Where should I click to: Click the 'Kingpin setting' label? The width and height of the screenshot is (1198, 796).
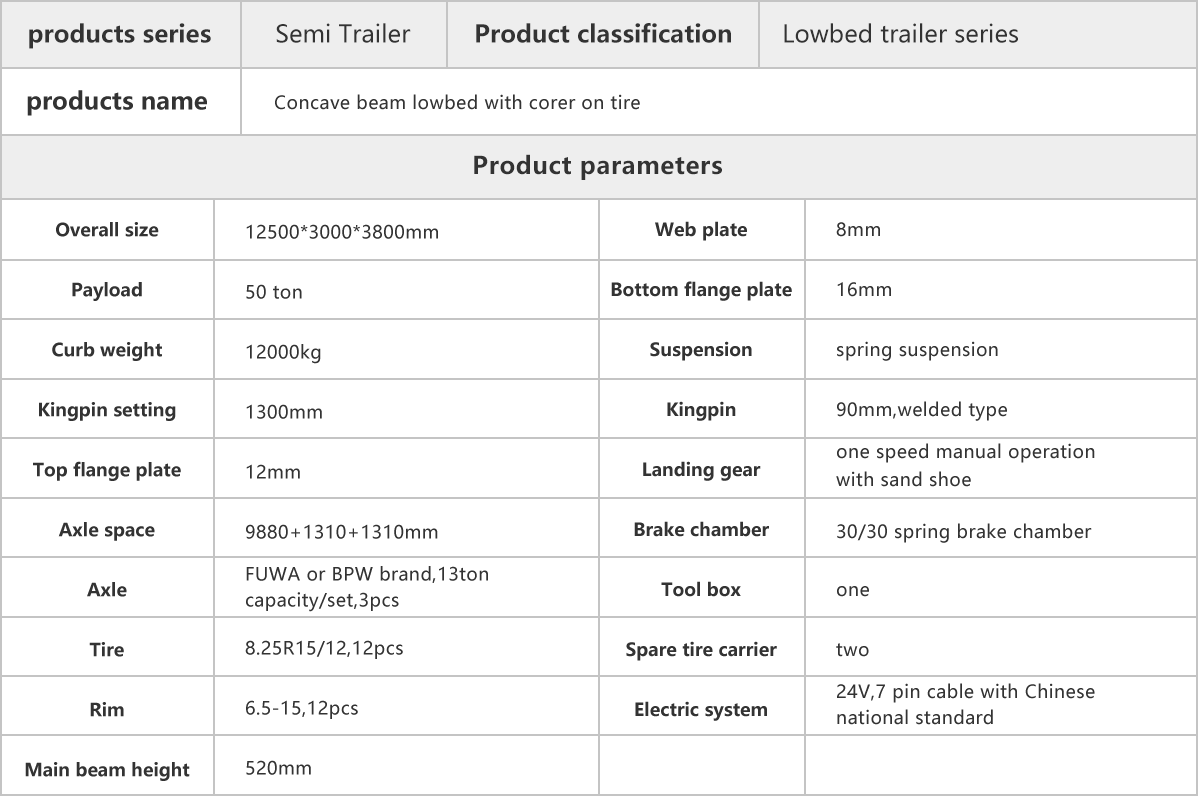107,410
